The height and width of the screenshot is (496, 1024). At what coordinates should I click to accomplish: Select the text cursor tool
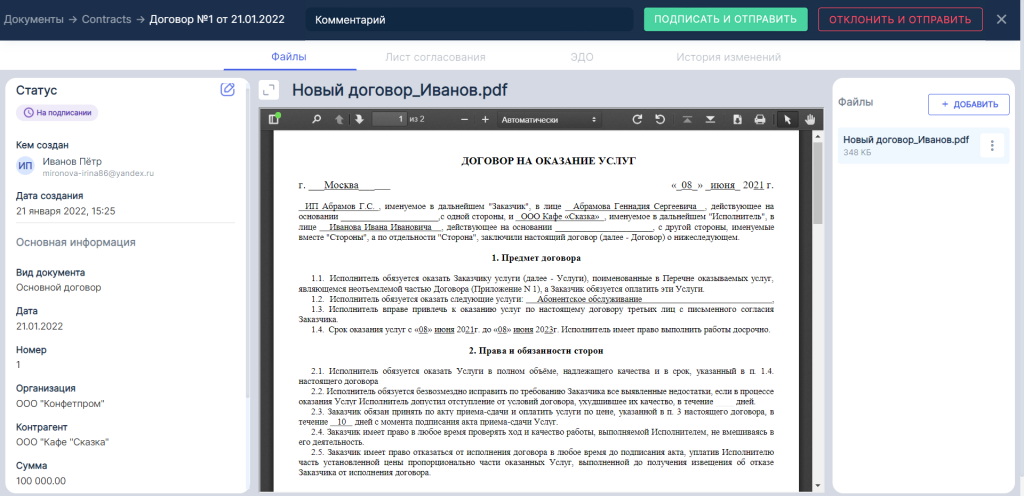[x=787, y=119]
